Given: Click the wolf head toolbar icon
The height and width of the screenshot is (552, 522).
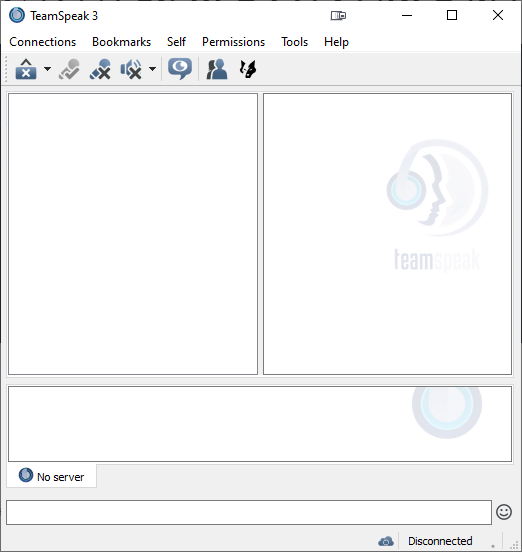Looking at the screenshot, I should (248, 69).
